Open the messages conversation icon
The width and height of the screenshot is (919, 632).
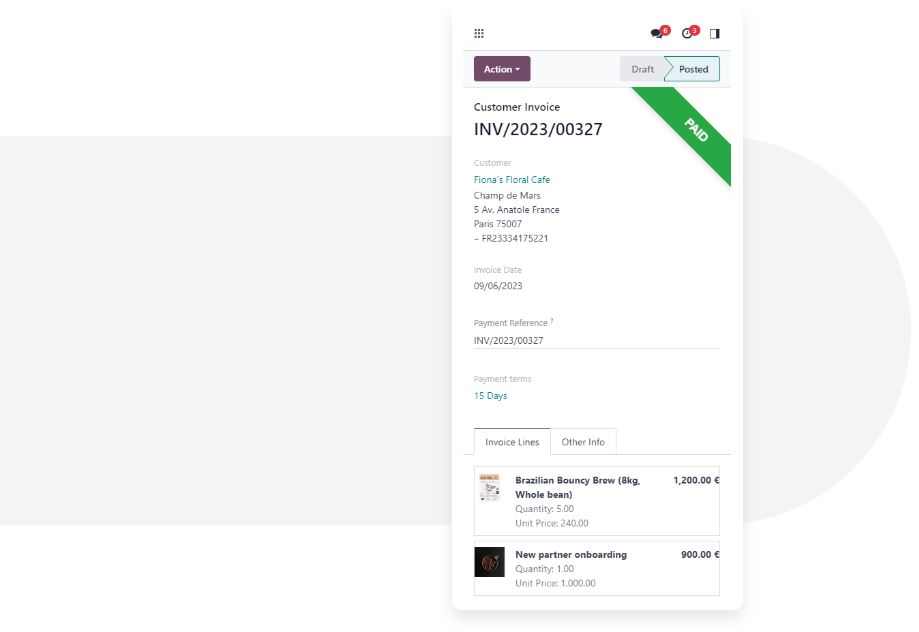pos(657,33)
